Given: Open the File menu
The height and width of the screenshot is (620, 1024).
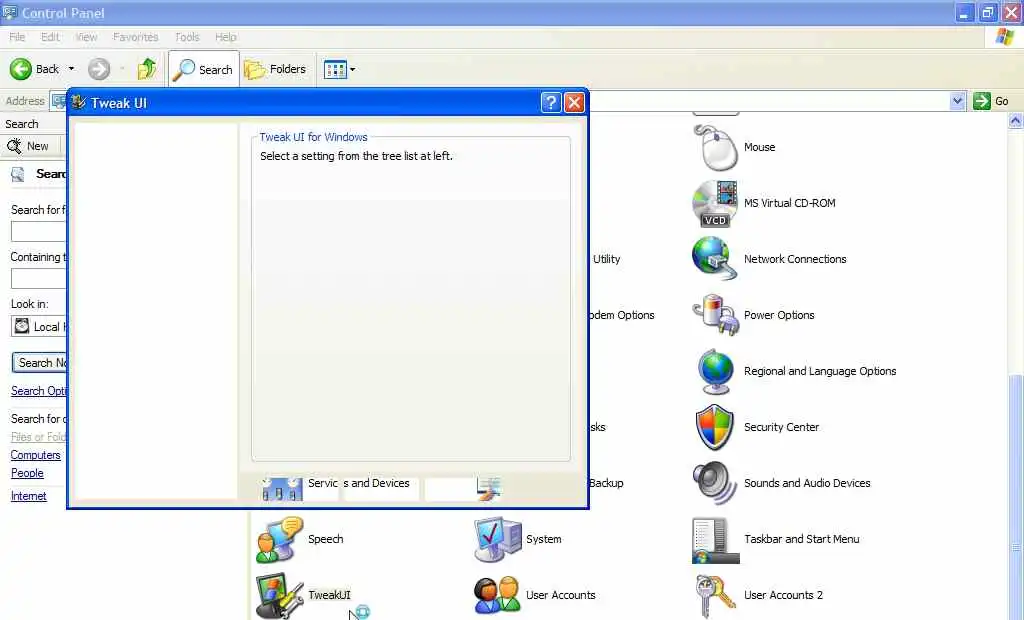Looking at the screenshot, I should pyautogui.click(x=17, y=37).
